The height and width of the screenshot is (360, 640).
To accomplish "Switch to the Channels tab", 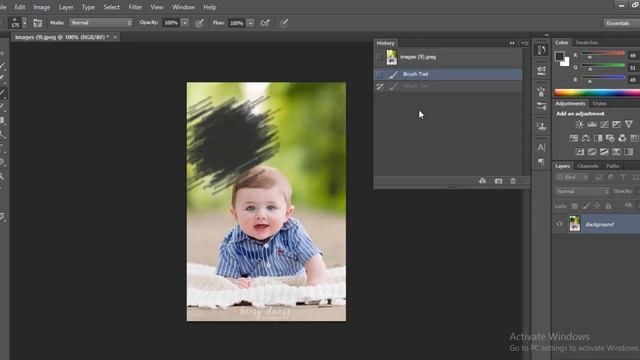I will 588,166.
